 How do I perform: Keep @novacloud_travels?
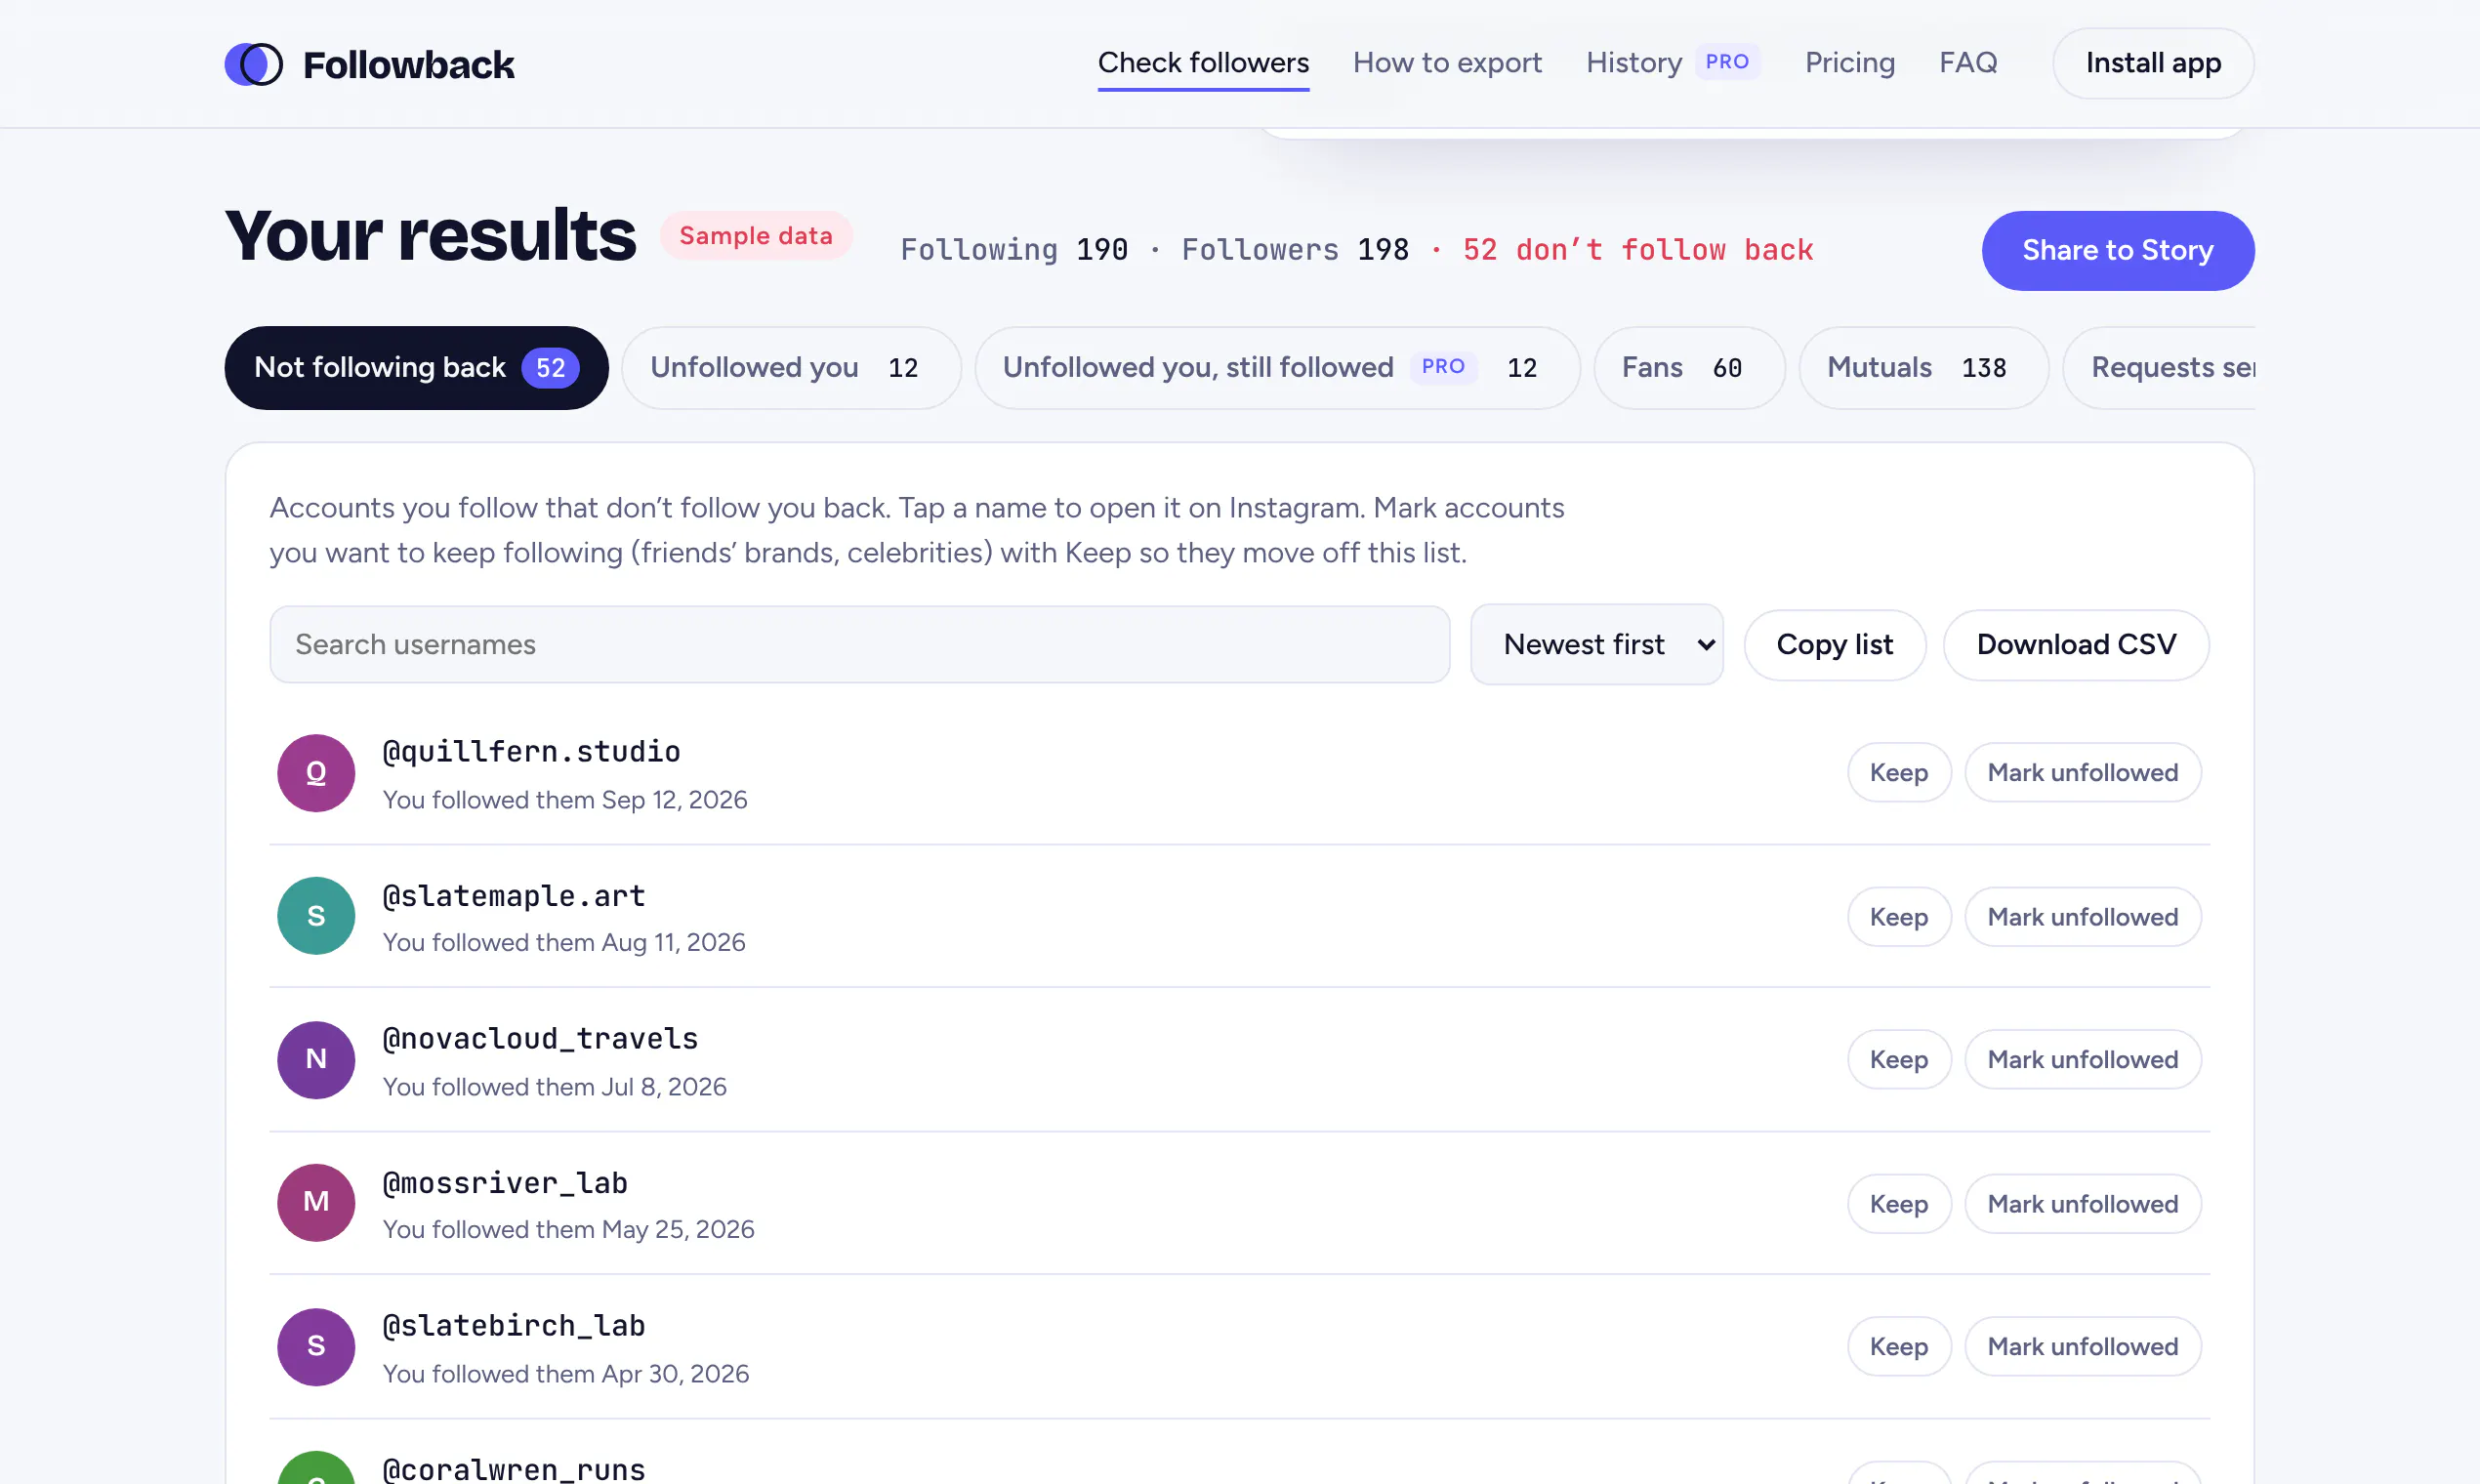1898,1059
